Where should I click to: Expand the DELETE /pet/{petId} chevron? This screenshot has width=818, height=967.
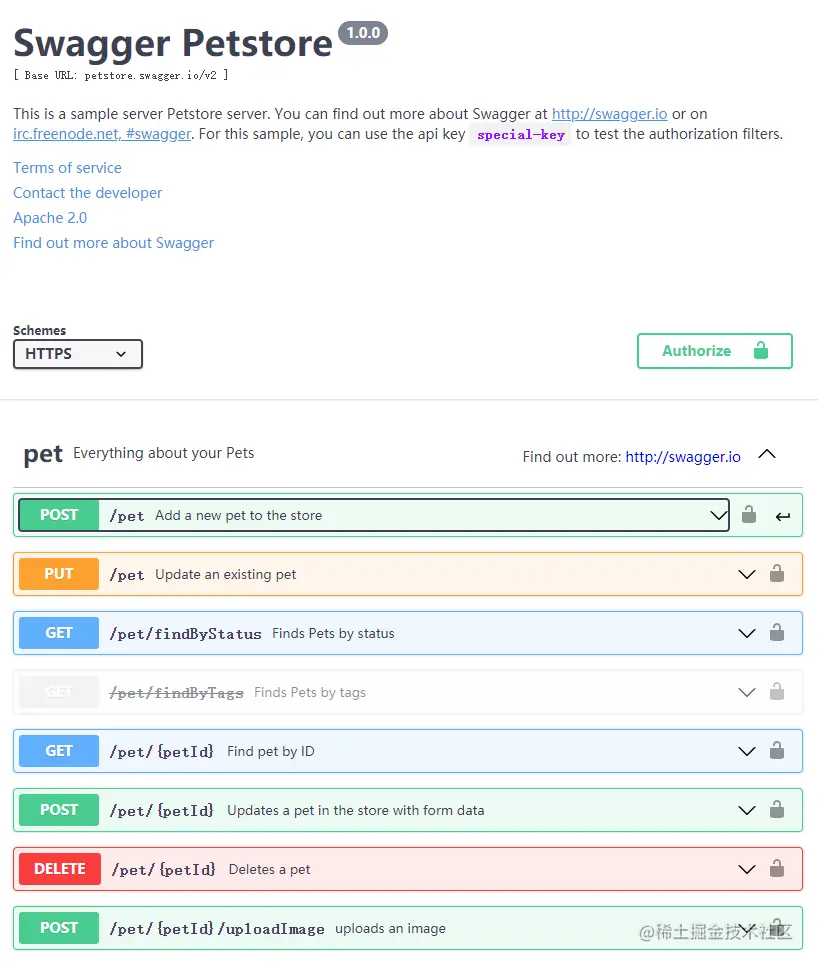(746, 870)
